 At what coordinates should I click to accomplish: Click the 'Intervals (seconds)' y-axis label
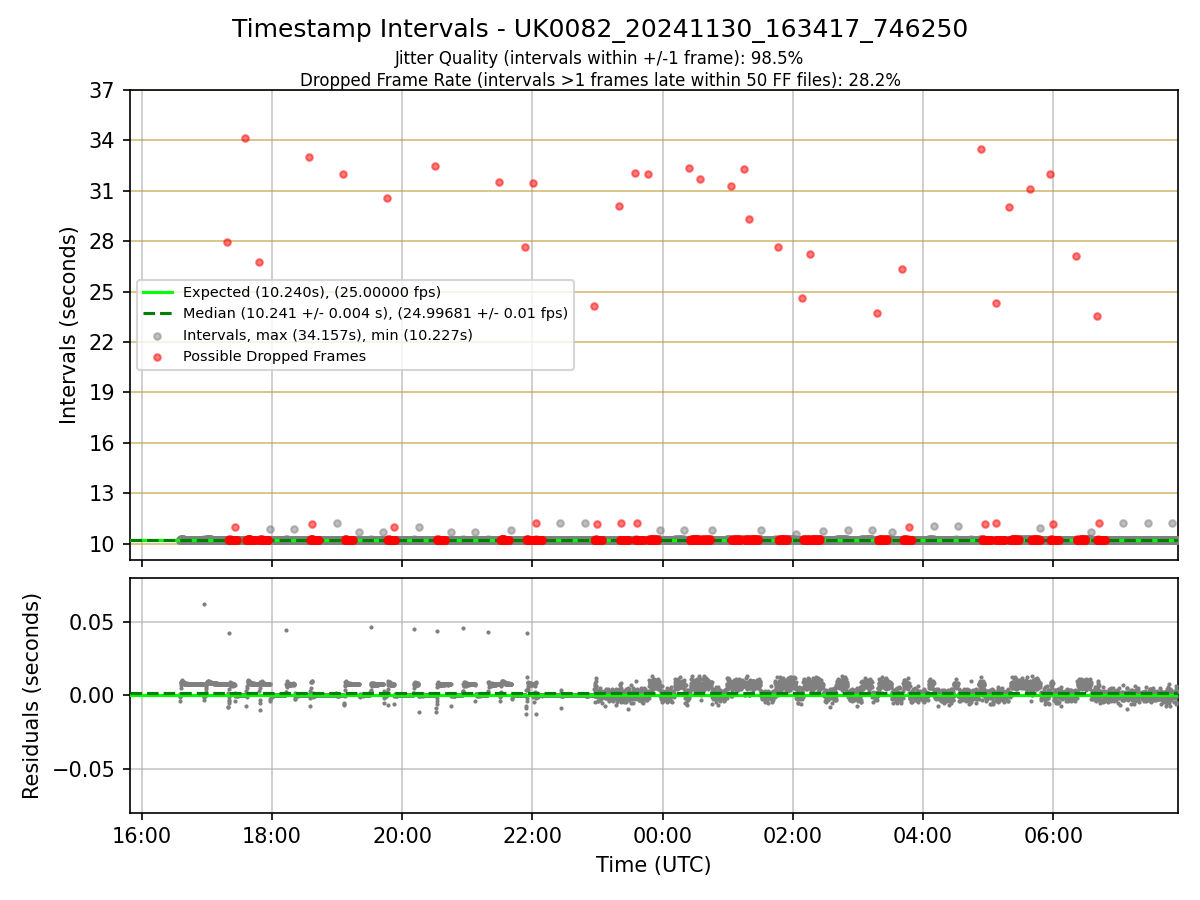69,325
